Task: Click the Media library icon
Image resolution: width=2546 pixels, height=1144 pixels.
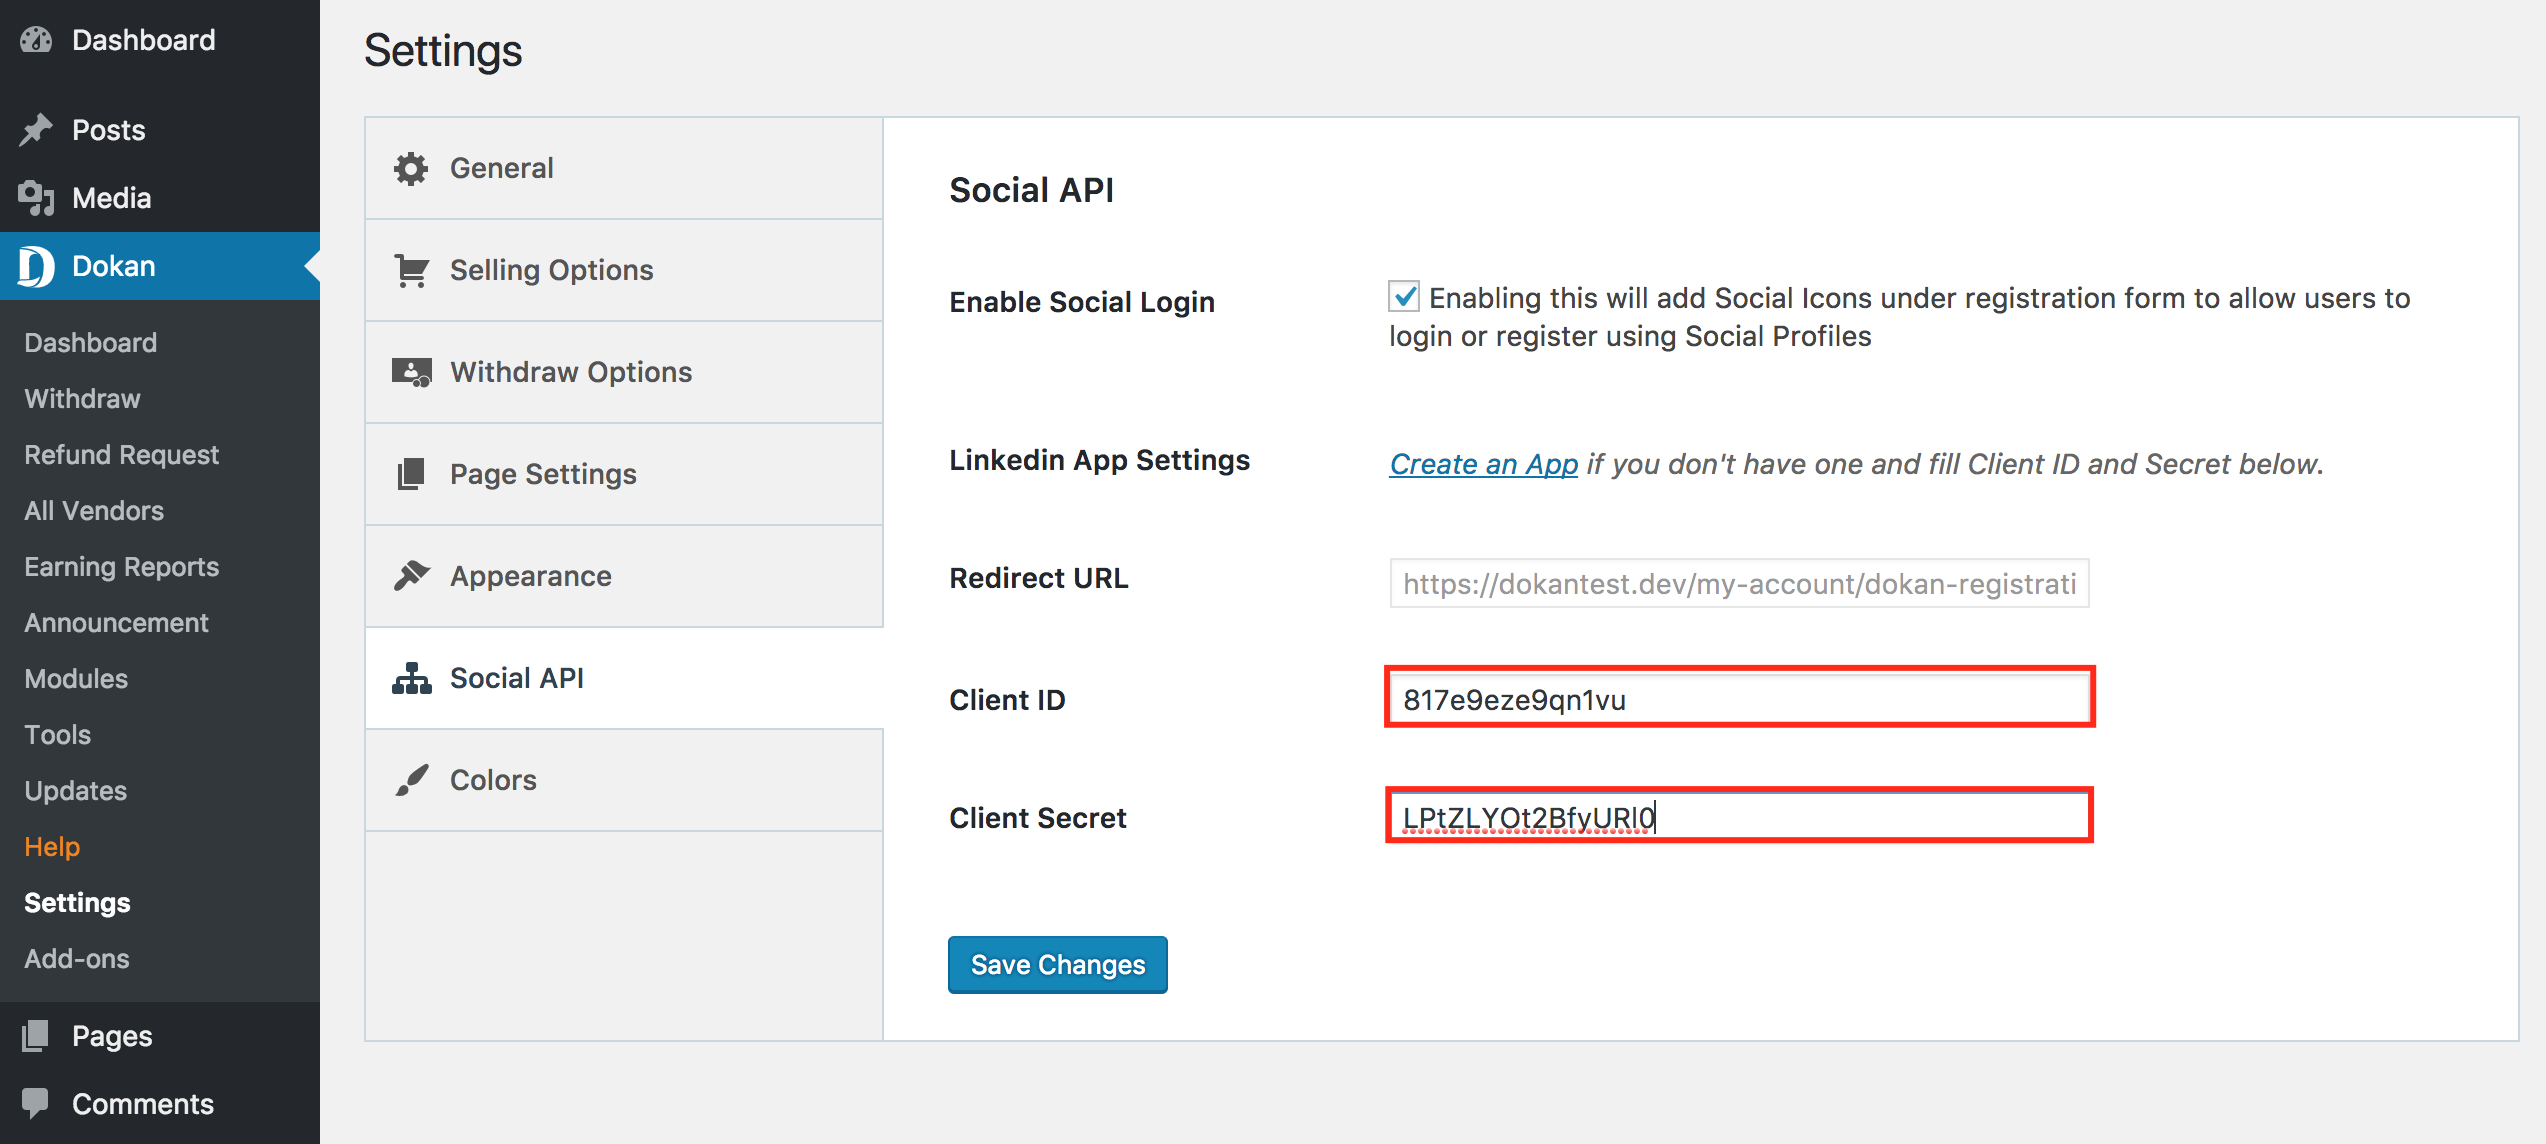Action: click(36, 198)
